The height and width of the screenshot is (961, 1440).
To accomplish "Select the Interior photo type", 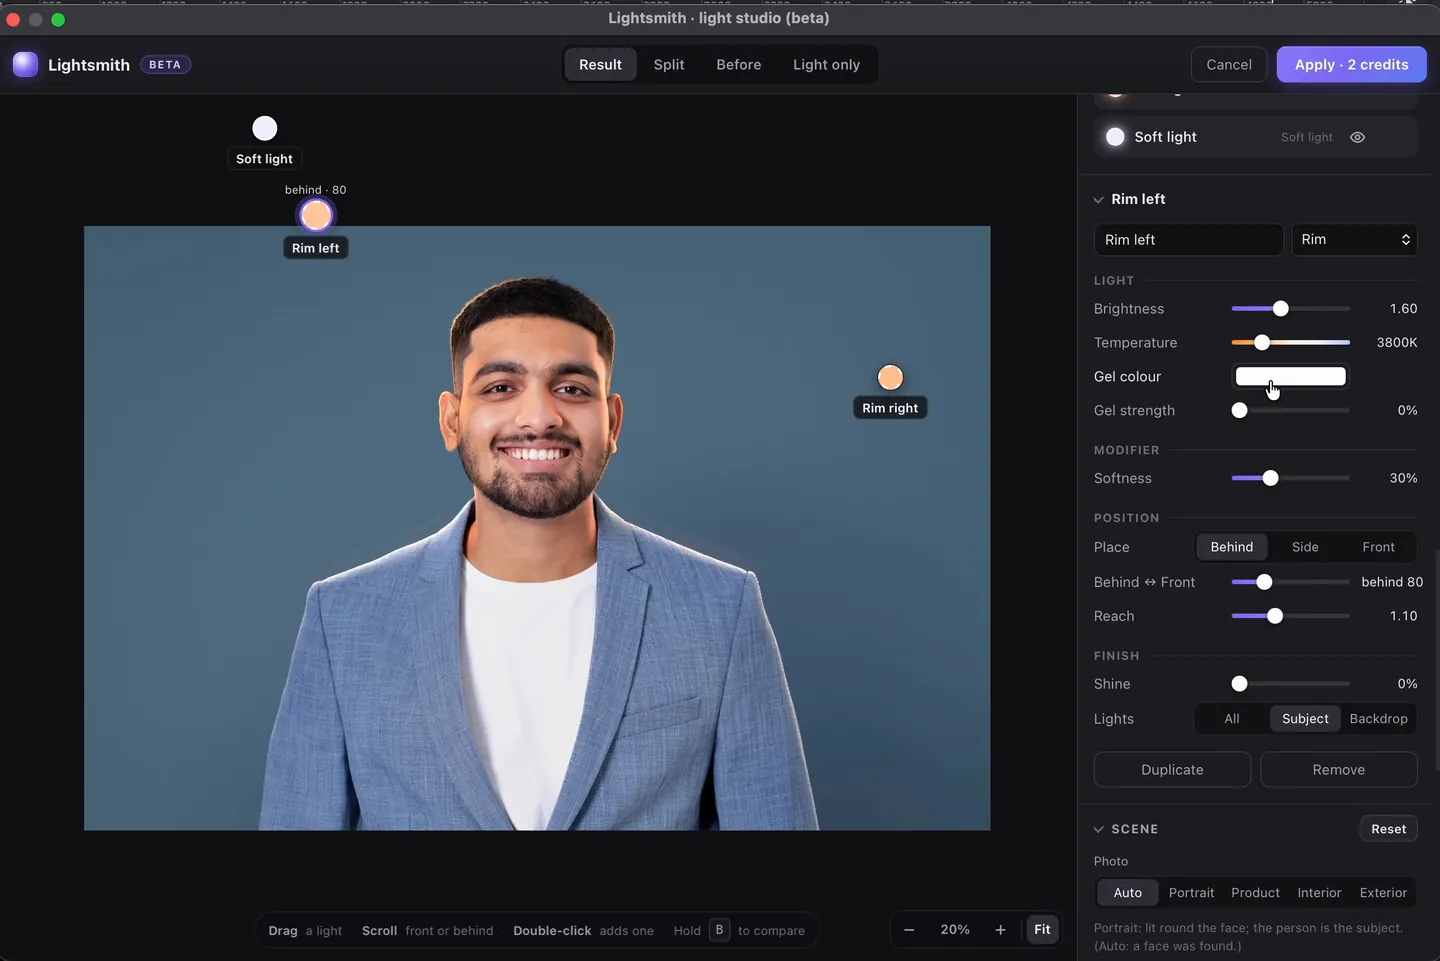I will point(1319,893).
